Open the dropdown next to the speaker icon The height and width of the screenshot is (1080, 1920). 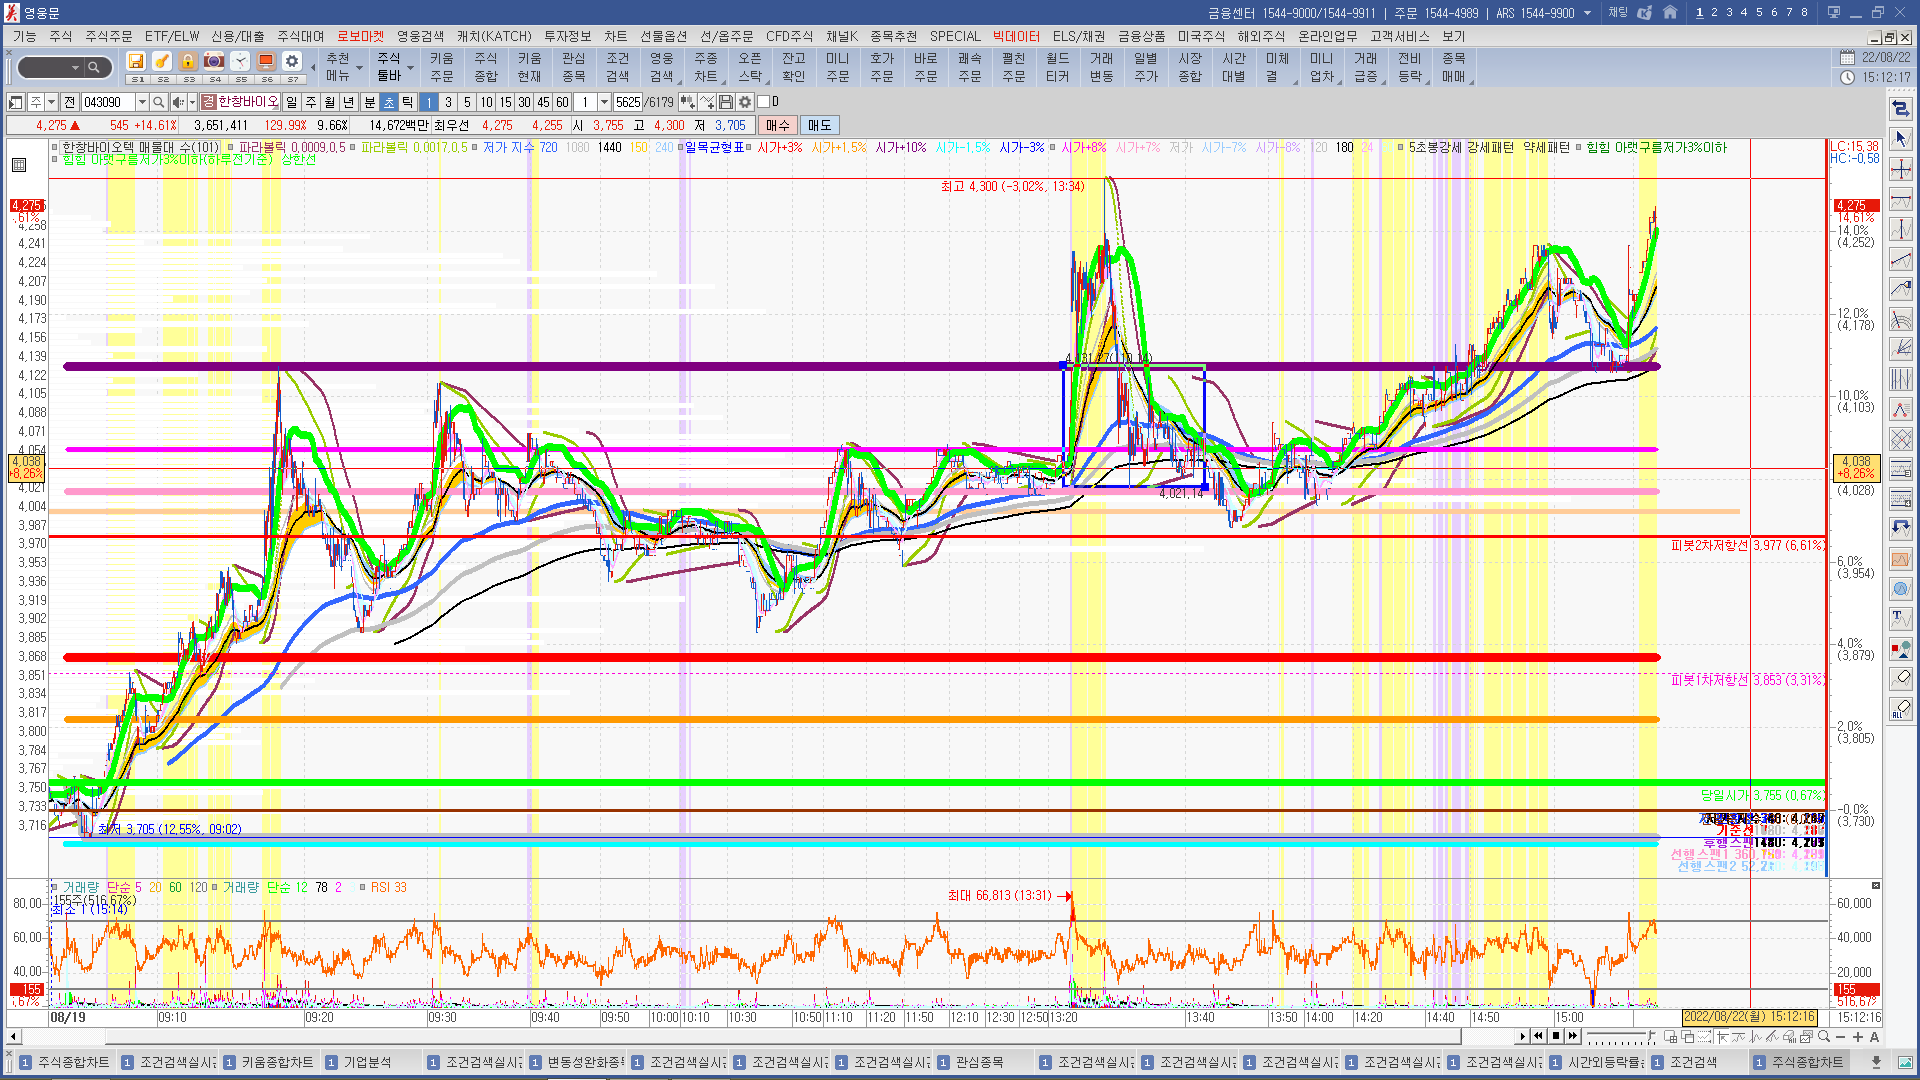(x=192, y=102)
